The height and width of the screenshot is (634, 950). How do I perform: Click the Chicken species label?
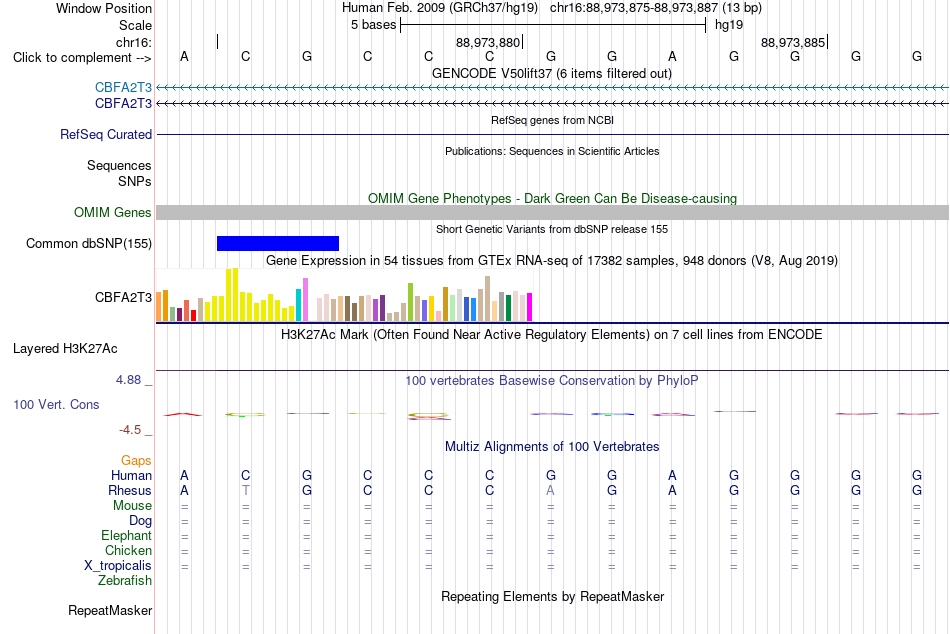click(x=128, y=550)
